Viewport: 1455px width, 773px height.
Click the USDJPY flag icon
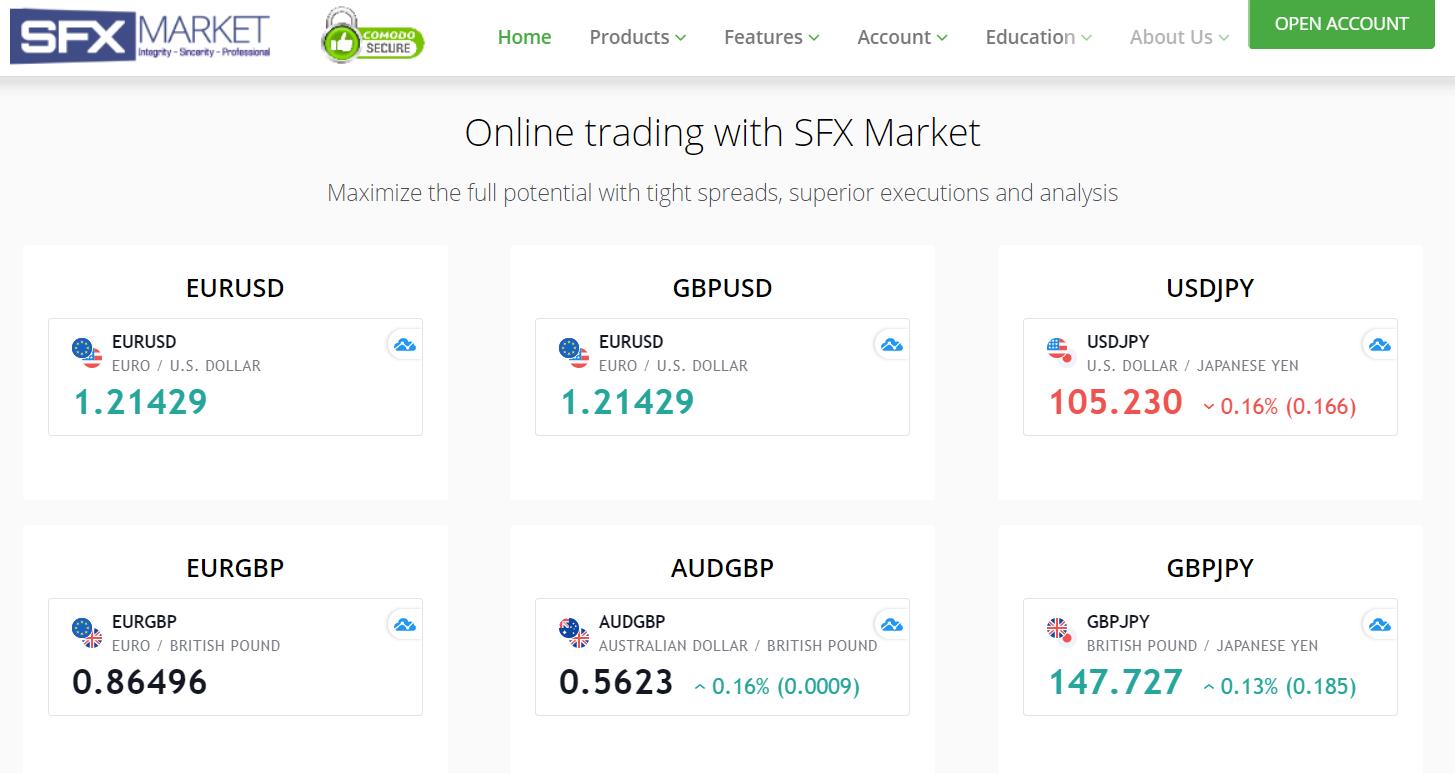1058,351
